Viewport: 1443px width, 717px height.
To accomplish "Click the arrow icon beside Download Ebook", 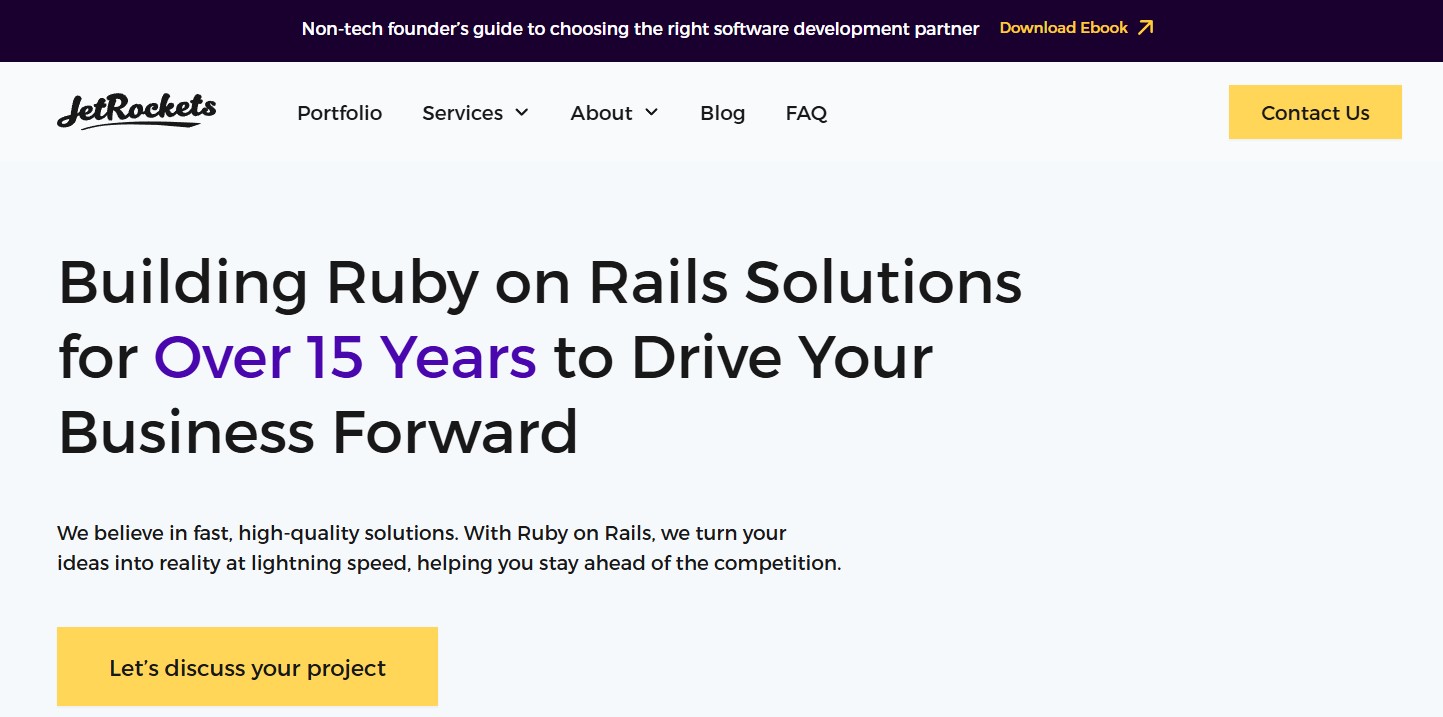I will 1146,28.
